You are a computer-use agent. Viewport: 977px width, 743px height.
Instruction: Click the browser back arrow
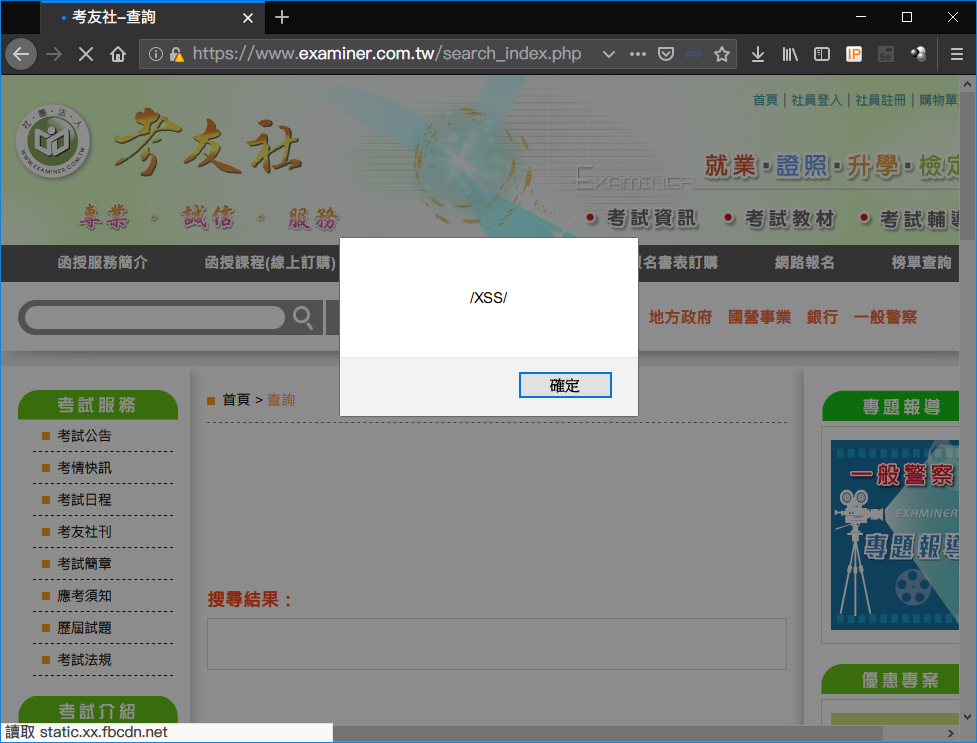[x=21, y=54]
